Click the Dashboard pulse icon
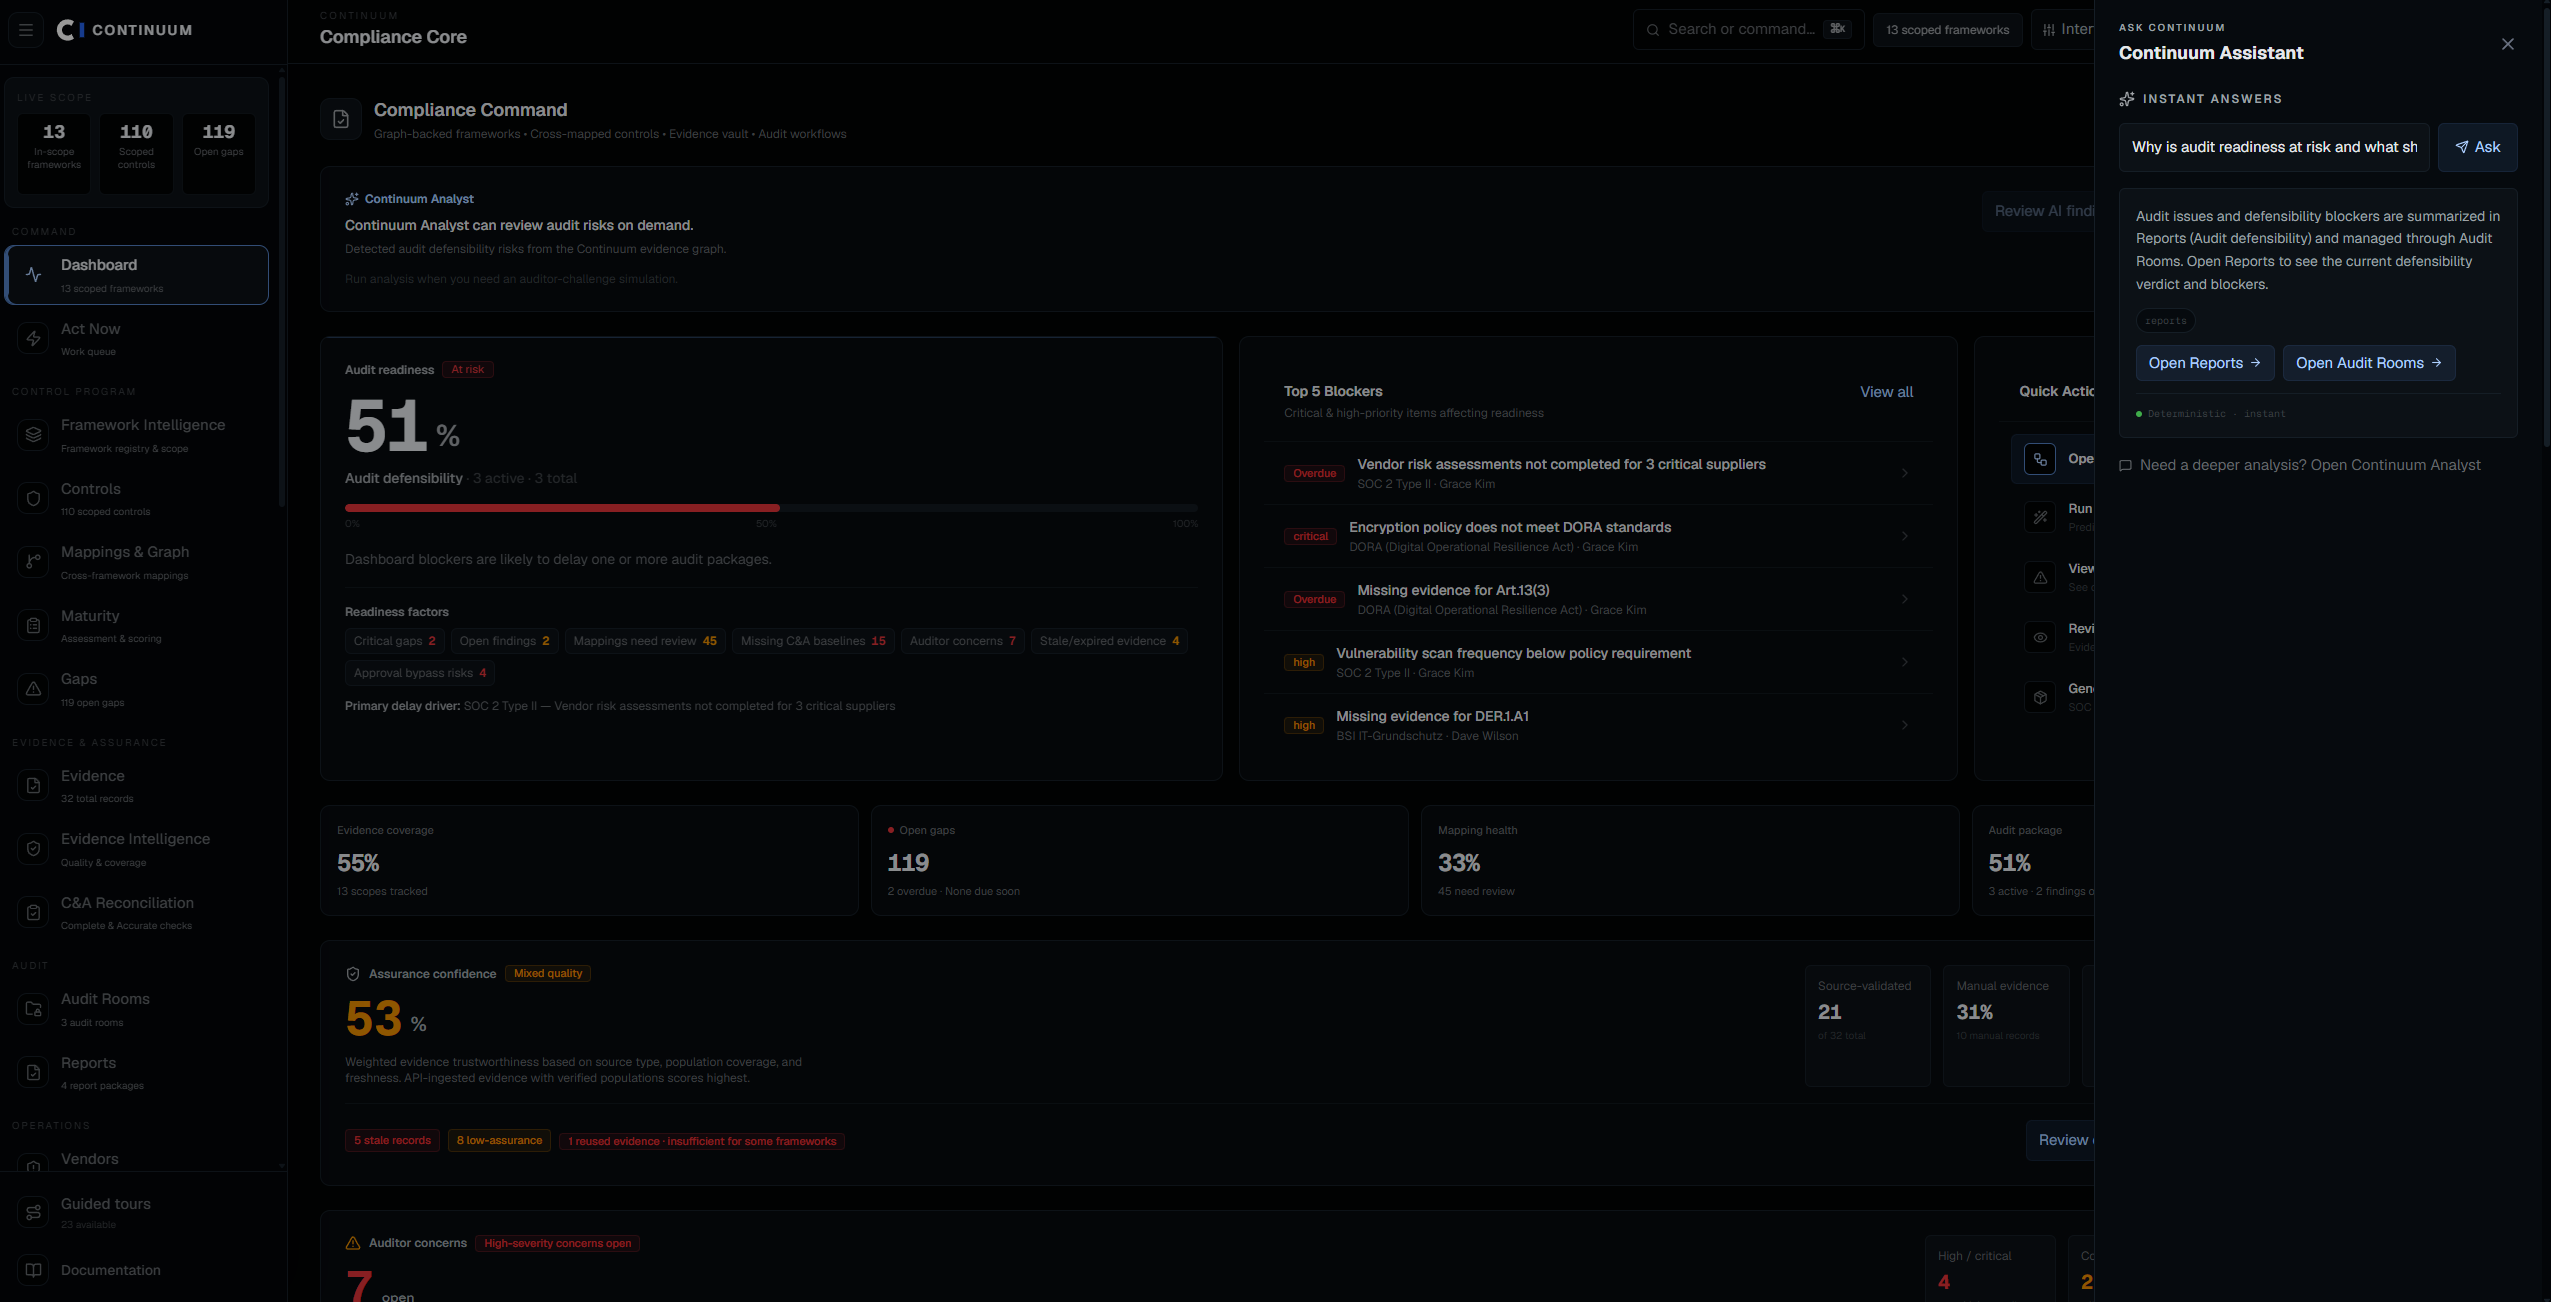The height and width of the screenshot is (1302, 2551). 34,275
